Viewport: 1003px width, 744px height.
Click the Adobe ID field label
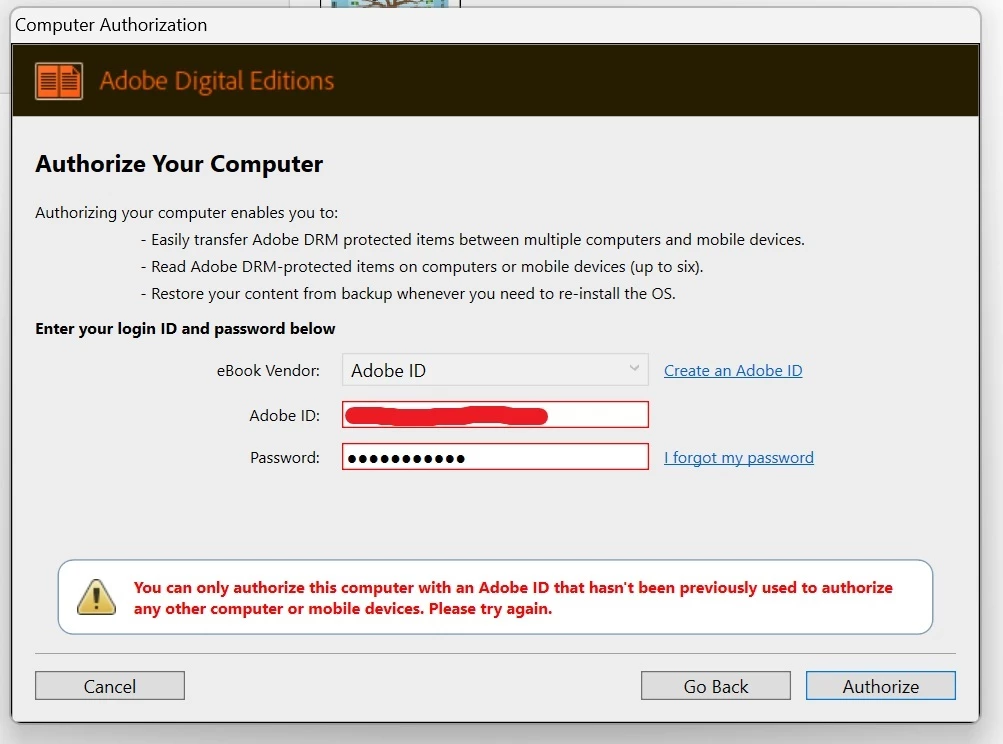click(285, 415)
